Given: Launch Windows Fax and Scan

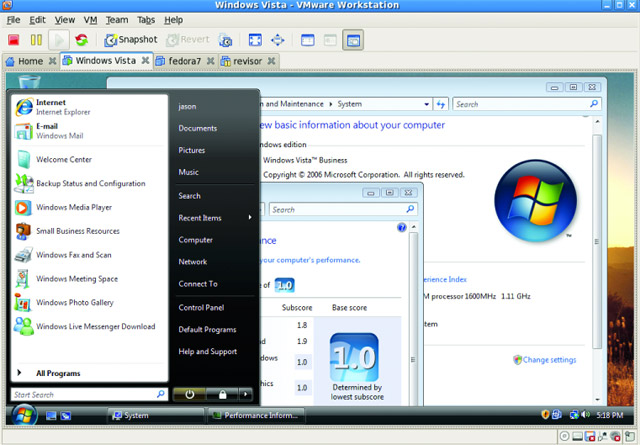Looking at the screenshot, I should (89, 255).
